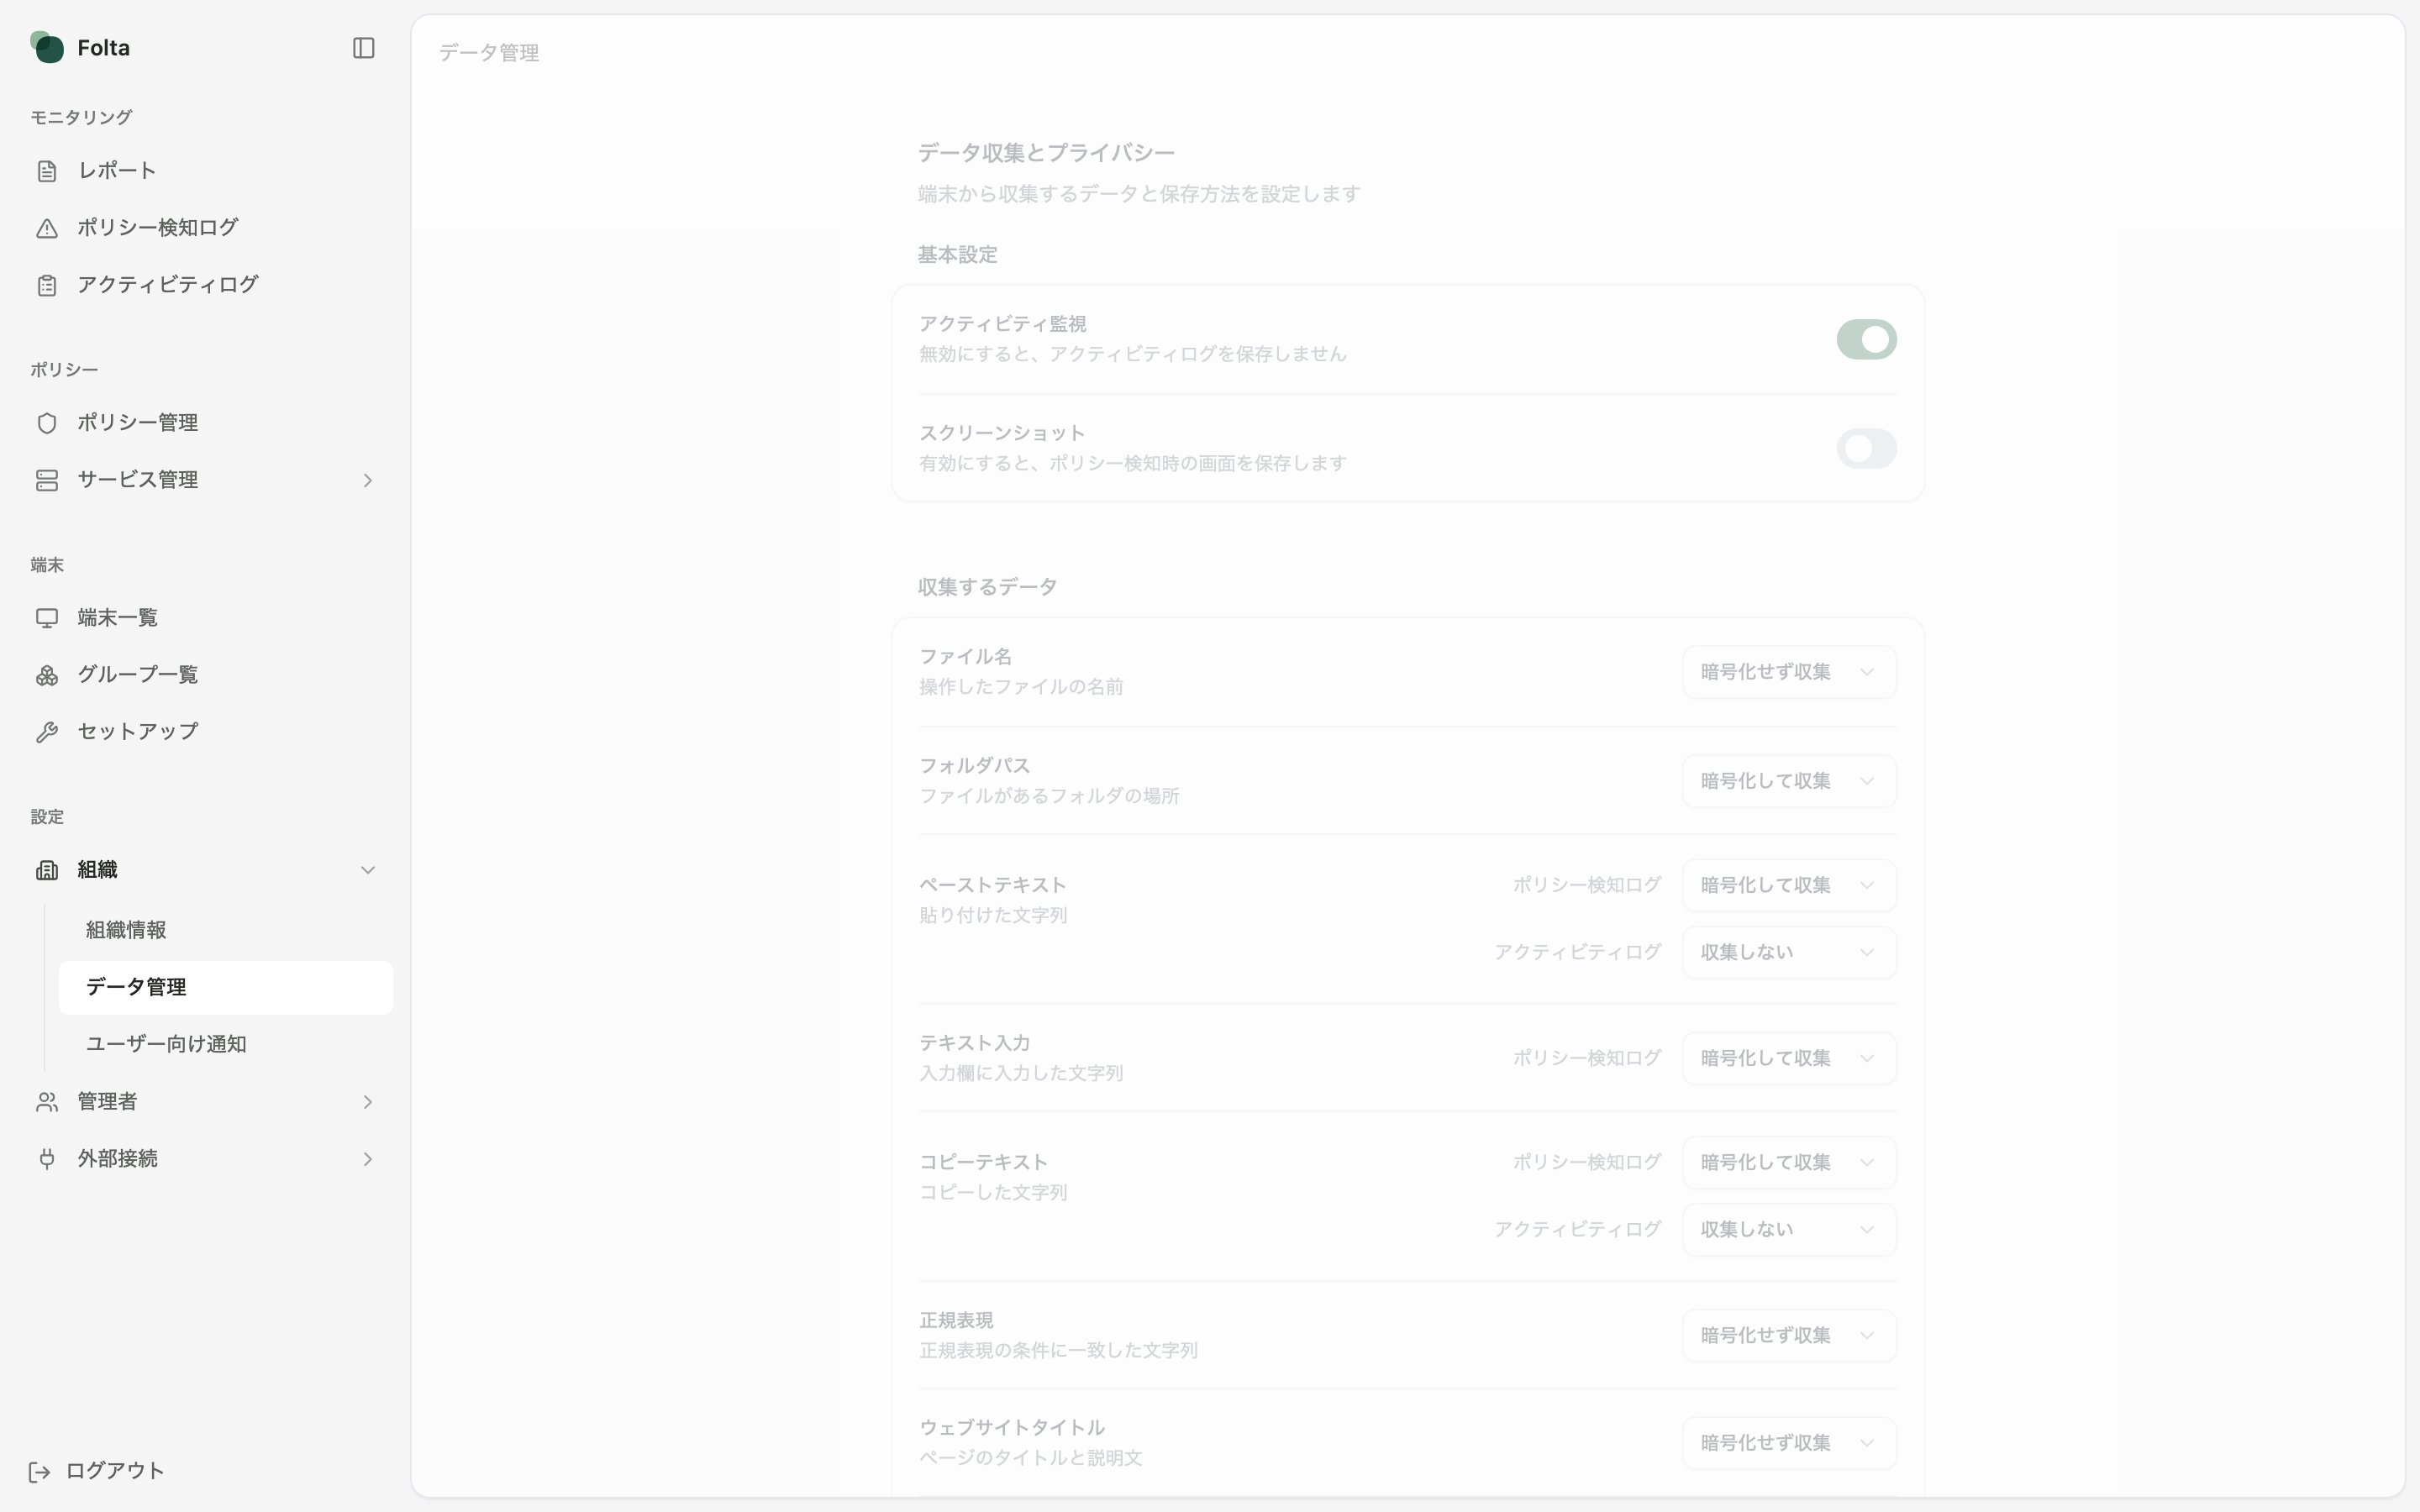Open コピーテキスト アクティビティログ dropdown
Screen dimensions: 2420x1512
(x=1789, y=1229)
